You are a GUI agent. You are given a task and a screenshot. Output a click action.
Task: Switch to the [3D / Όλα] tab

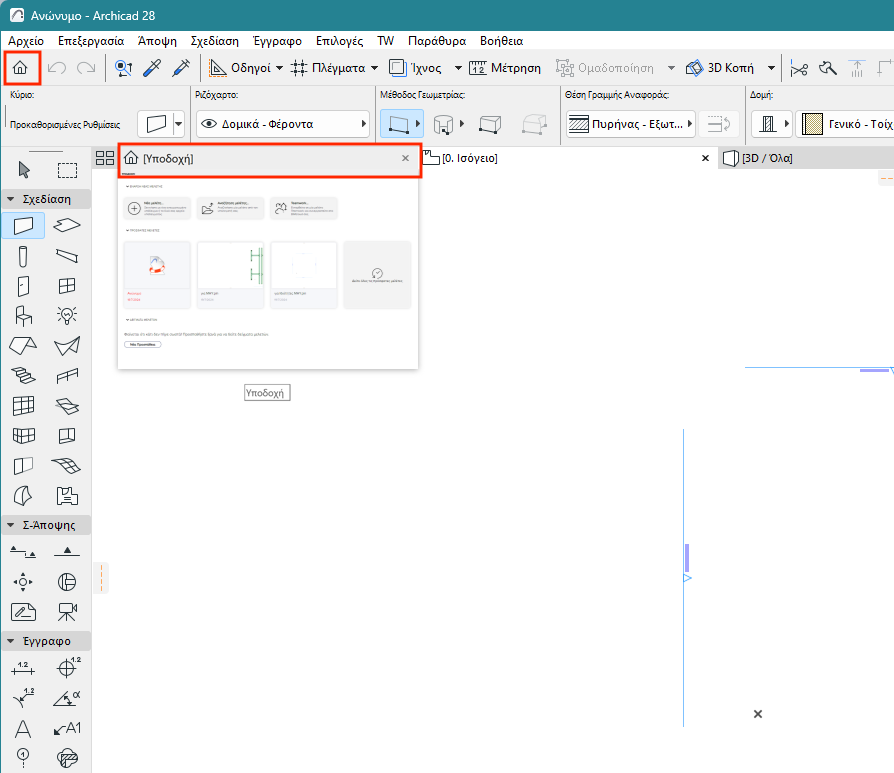tap(767, 158)
